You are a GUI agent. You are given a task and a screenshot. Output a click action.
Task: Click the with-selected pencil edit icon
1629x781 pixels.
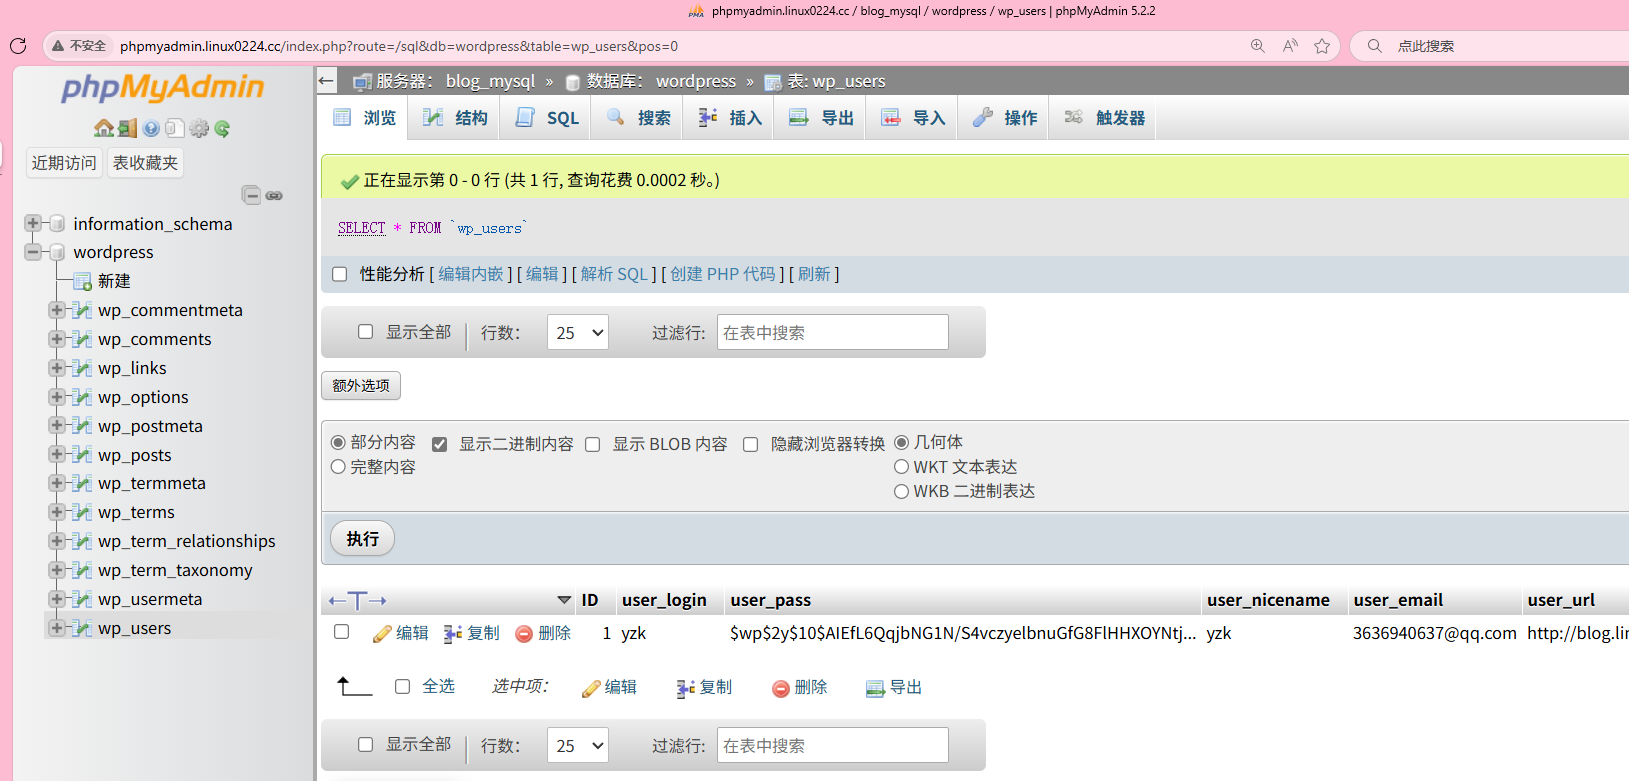[591, 688]
